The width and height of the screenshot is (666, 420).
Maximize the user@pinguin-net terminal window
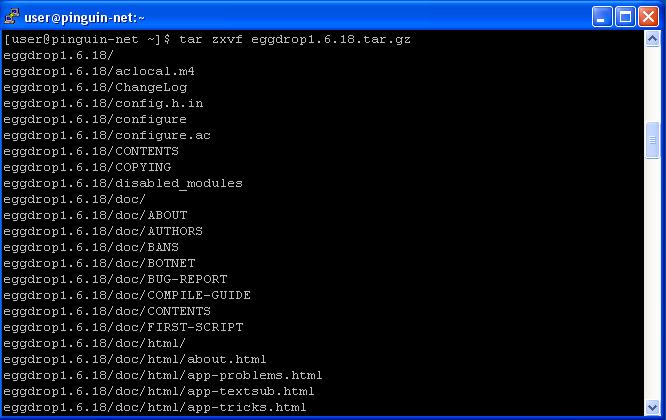click(x=625, y=17)
